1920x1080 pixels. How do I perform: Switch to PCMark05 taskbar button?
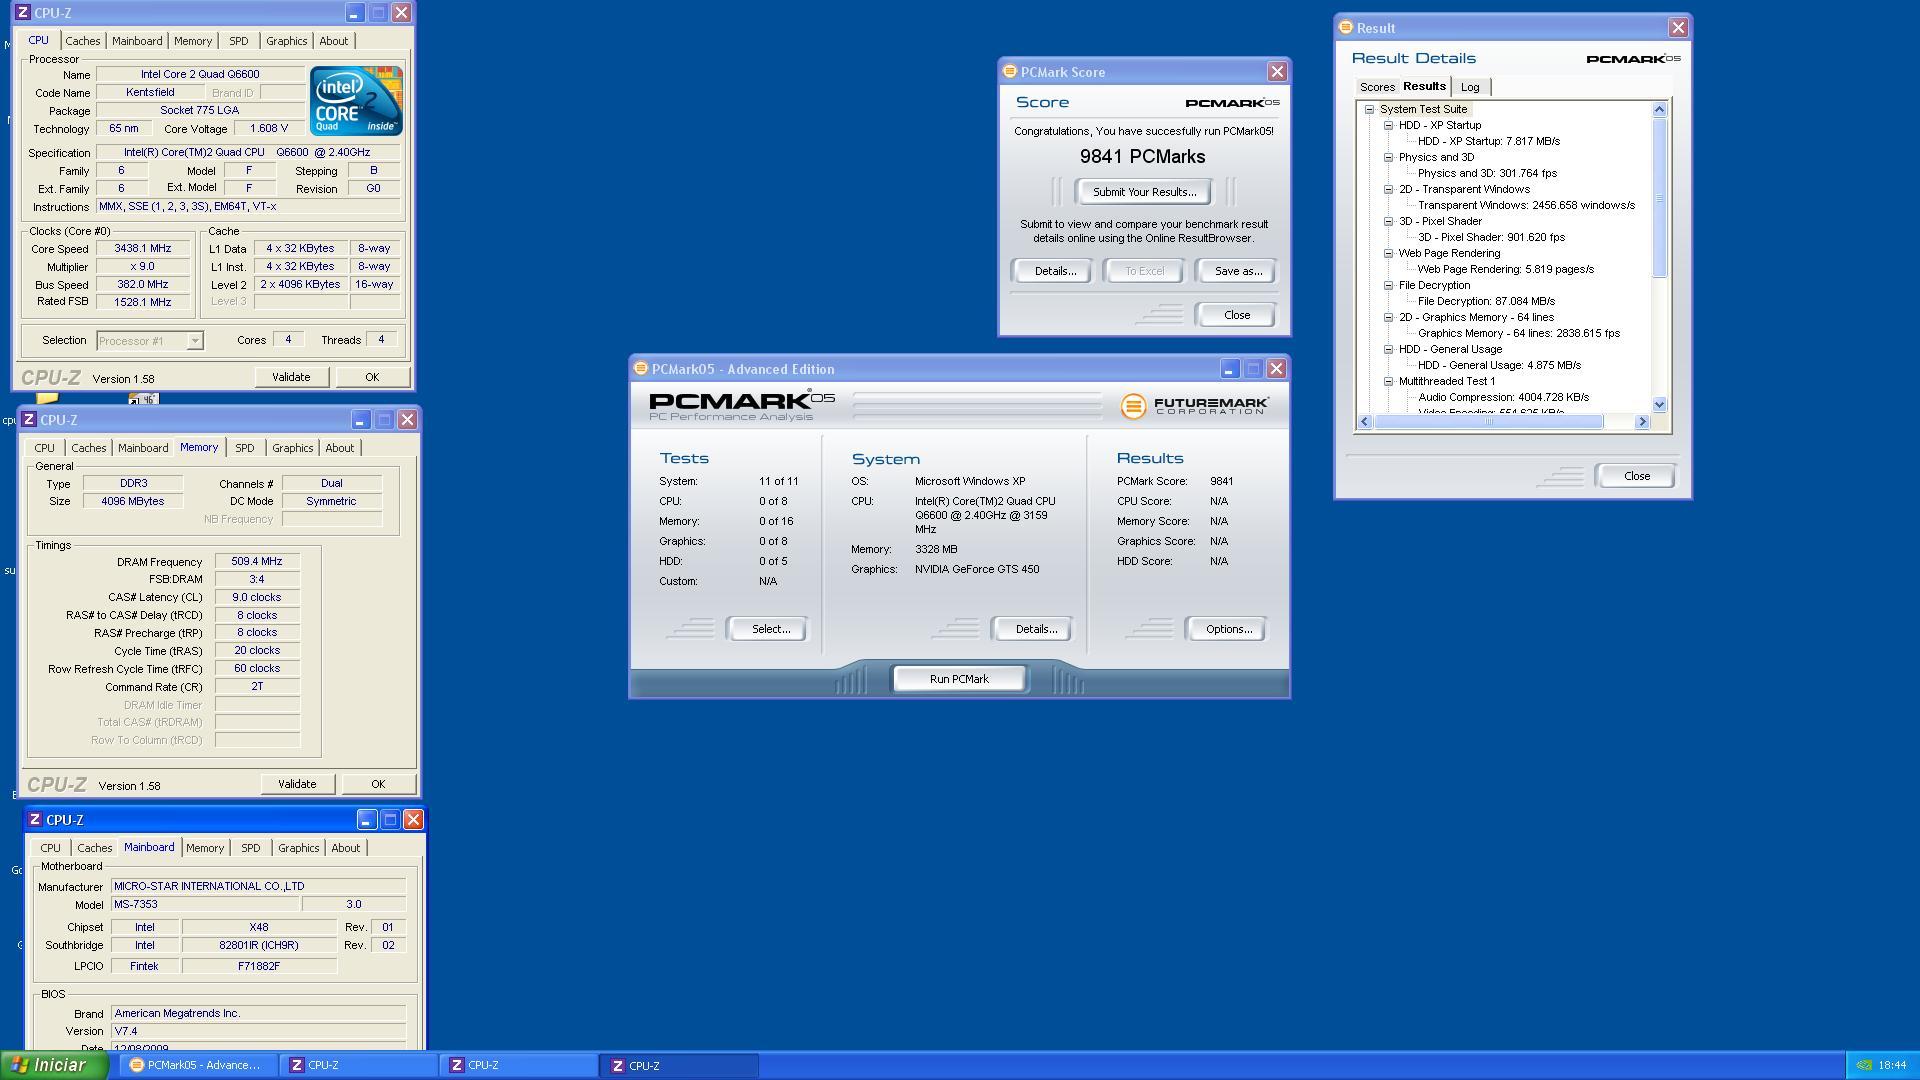tap(197, 1065)
